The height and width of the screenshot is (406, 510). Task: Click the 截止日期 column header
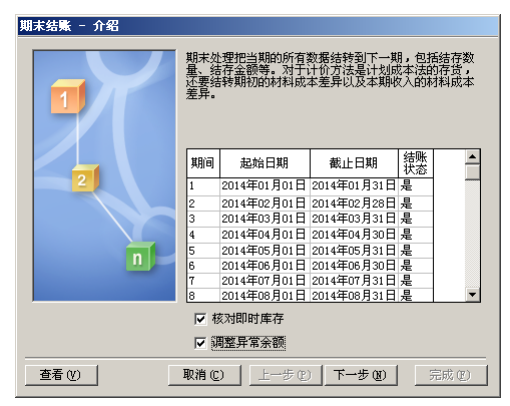click(x=354, y=163)
